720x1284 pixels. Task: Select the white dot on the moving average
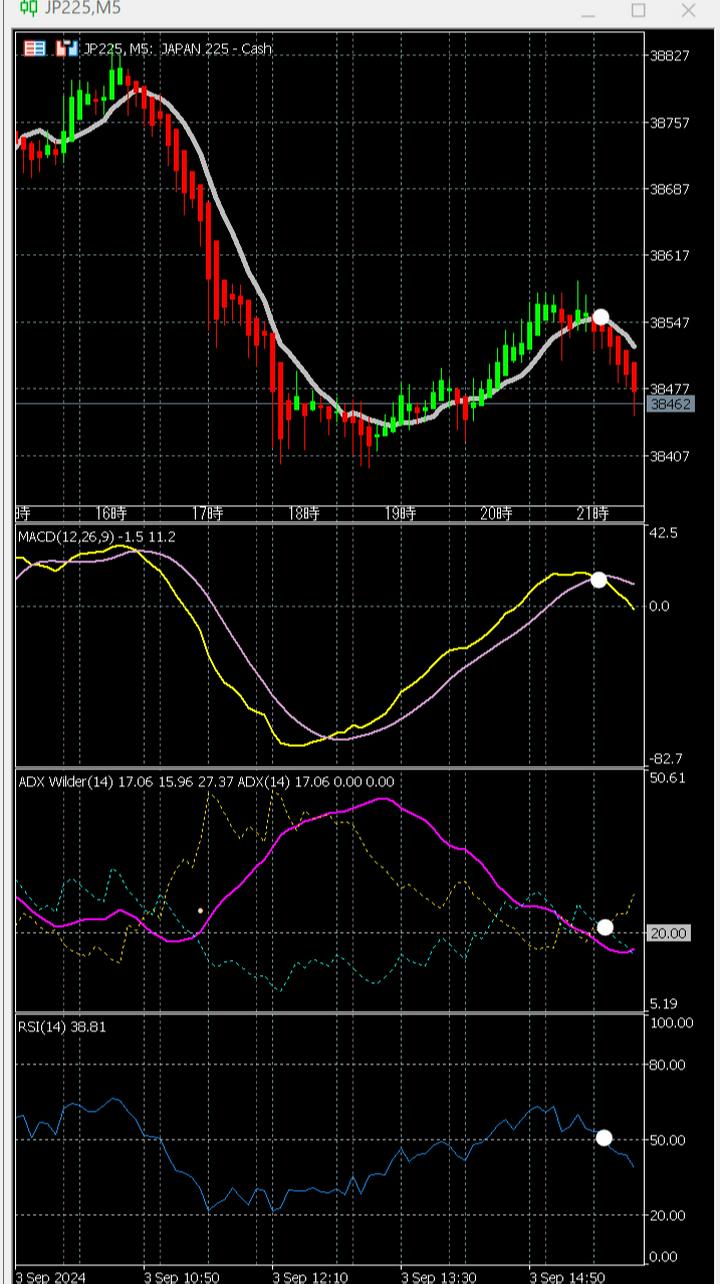tap(600, 317)
